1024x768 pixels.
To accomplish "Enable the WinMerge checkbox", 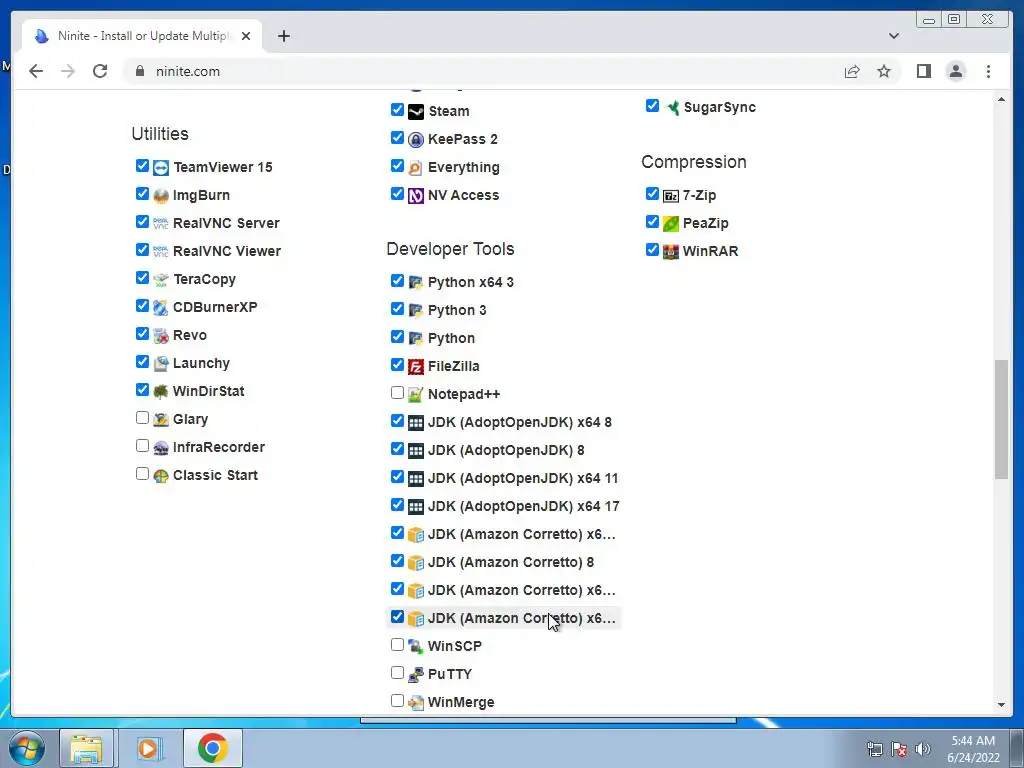I will (397, 701).
